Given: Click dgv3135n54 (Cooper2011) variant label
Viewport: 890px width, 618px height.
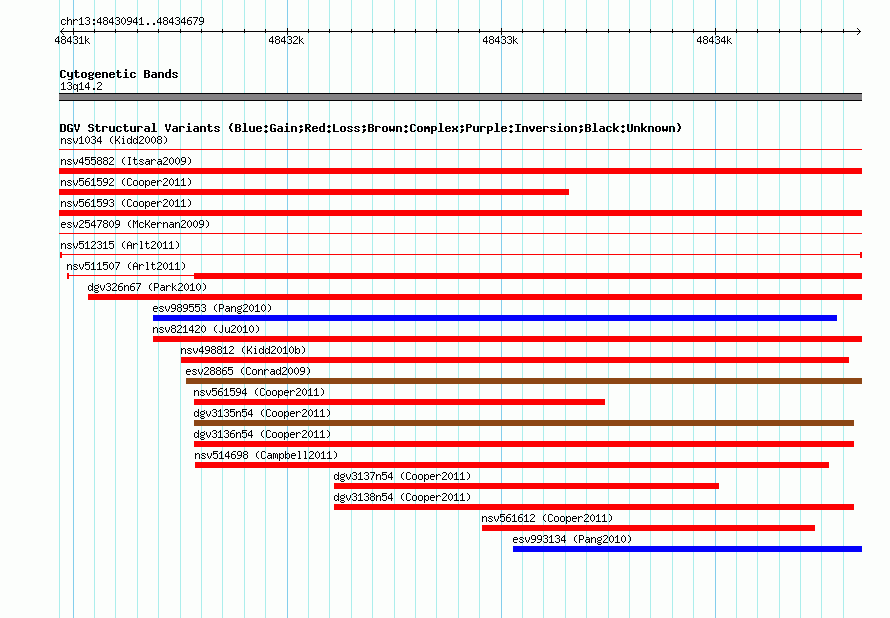Looking at the screenshot, I should click(262, 413).
